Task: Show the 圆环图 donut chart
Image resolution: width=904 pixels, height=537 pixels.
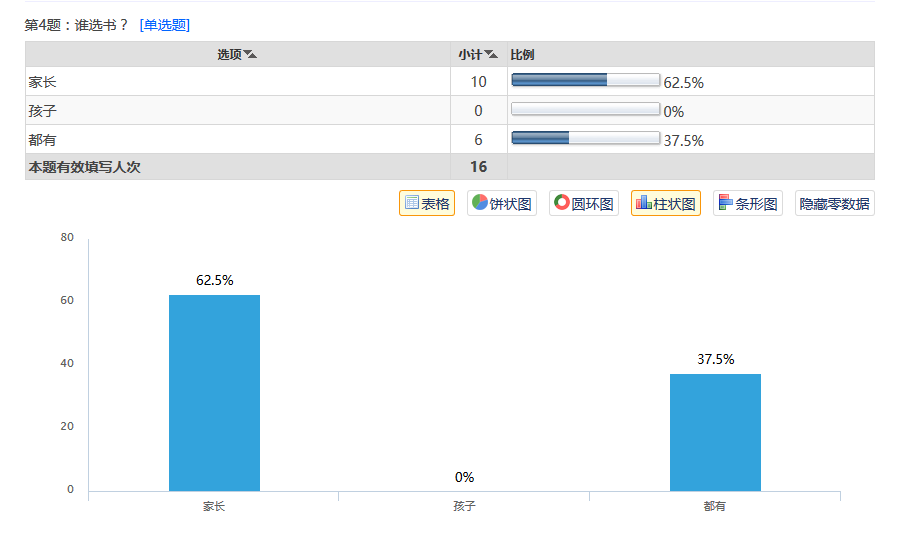Action: pyautogui.click(x=583, y=203)
